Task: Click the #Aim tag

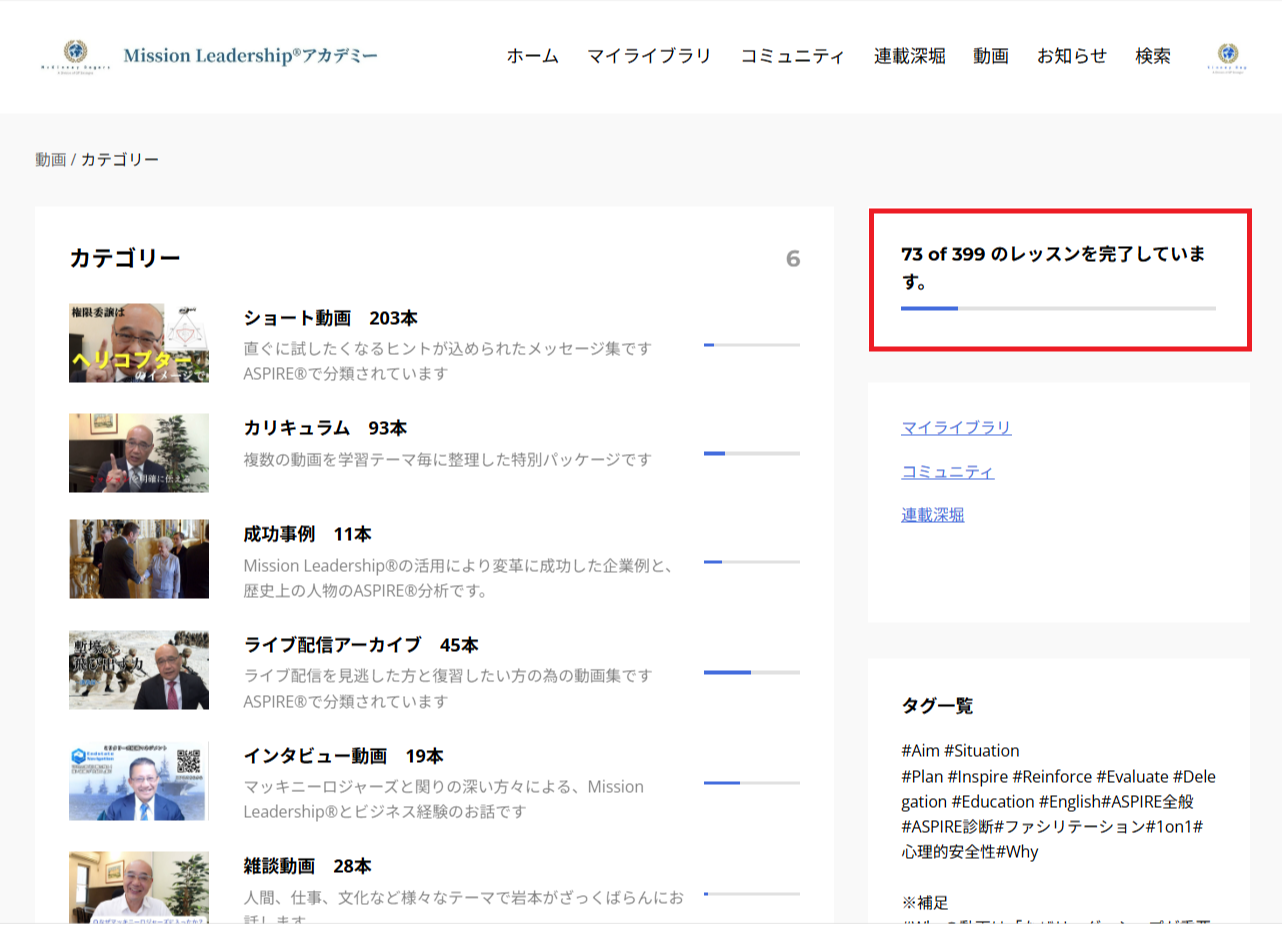Action: [920, 751]
